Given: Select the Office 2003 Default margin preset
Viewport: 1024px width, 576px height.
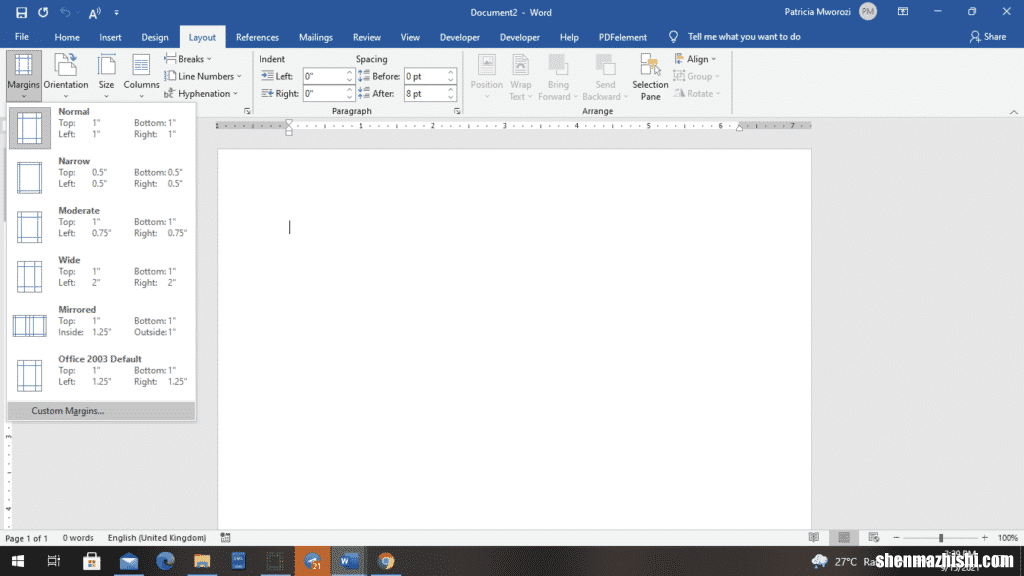Looking at the screenshot, I should pos(101,375).
